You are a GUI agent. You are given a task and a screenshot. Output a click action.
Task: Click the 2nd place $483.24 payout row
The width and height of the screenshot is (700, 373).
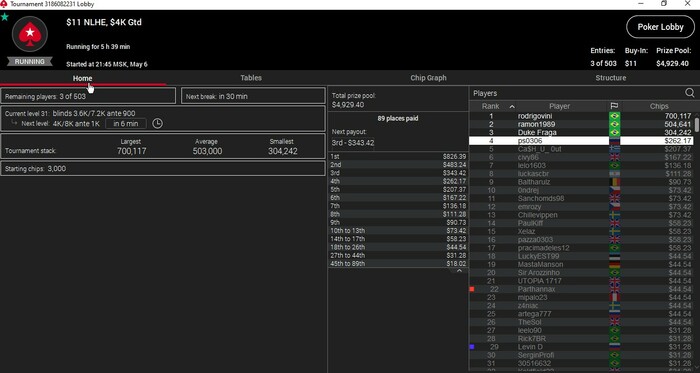click(398, 165)
